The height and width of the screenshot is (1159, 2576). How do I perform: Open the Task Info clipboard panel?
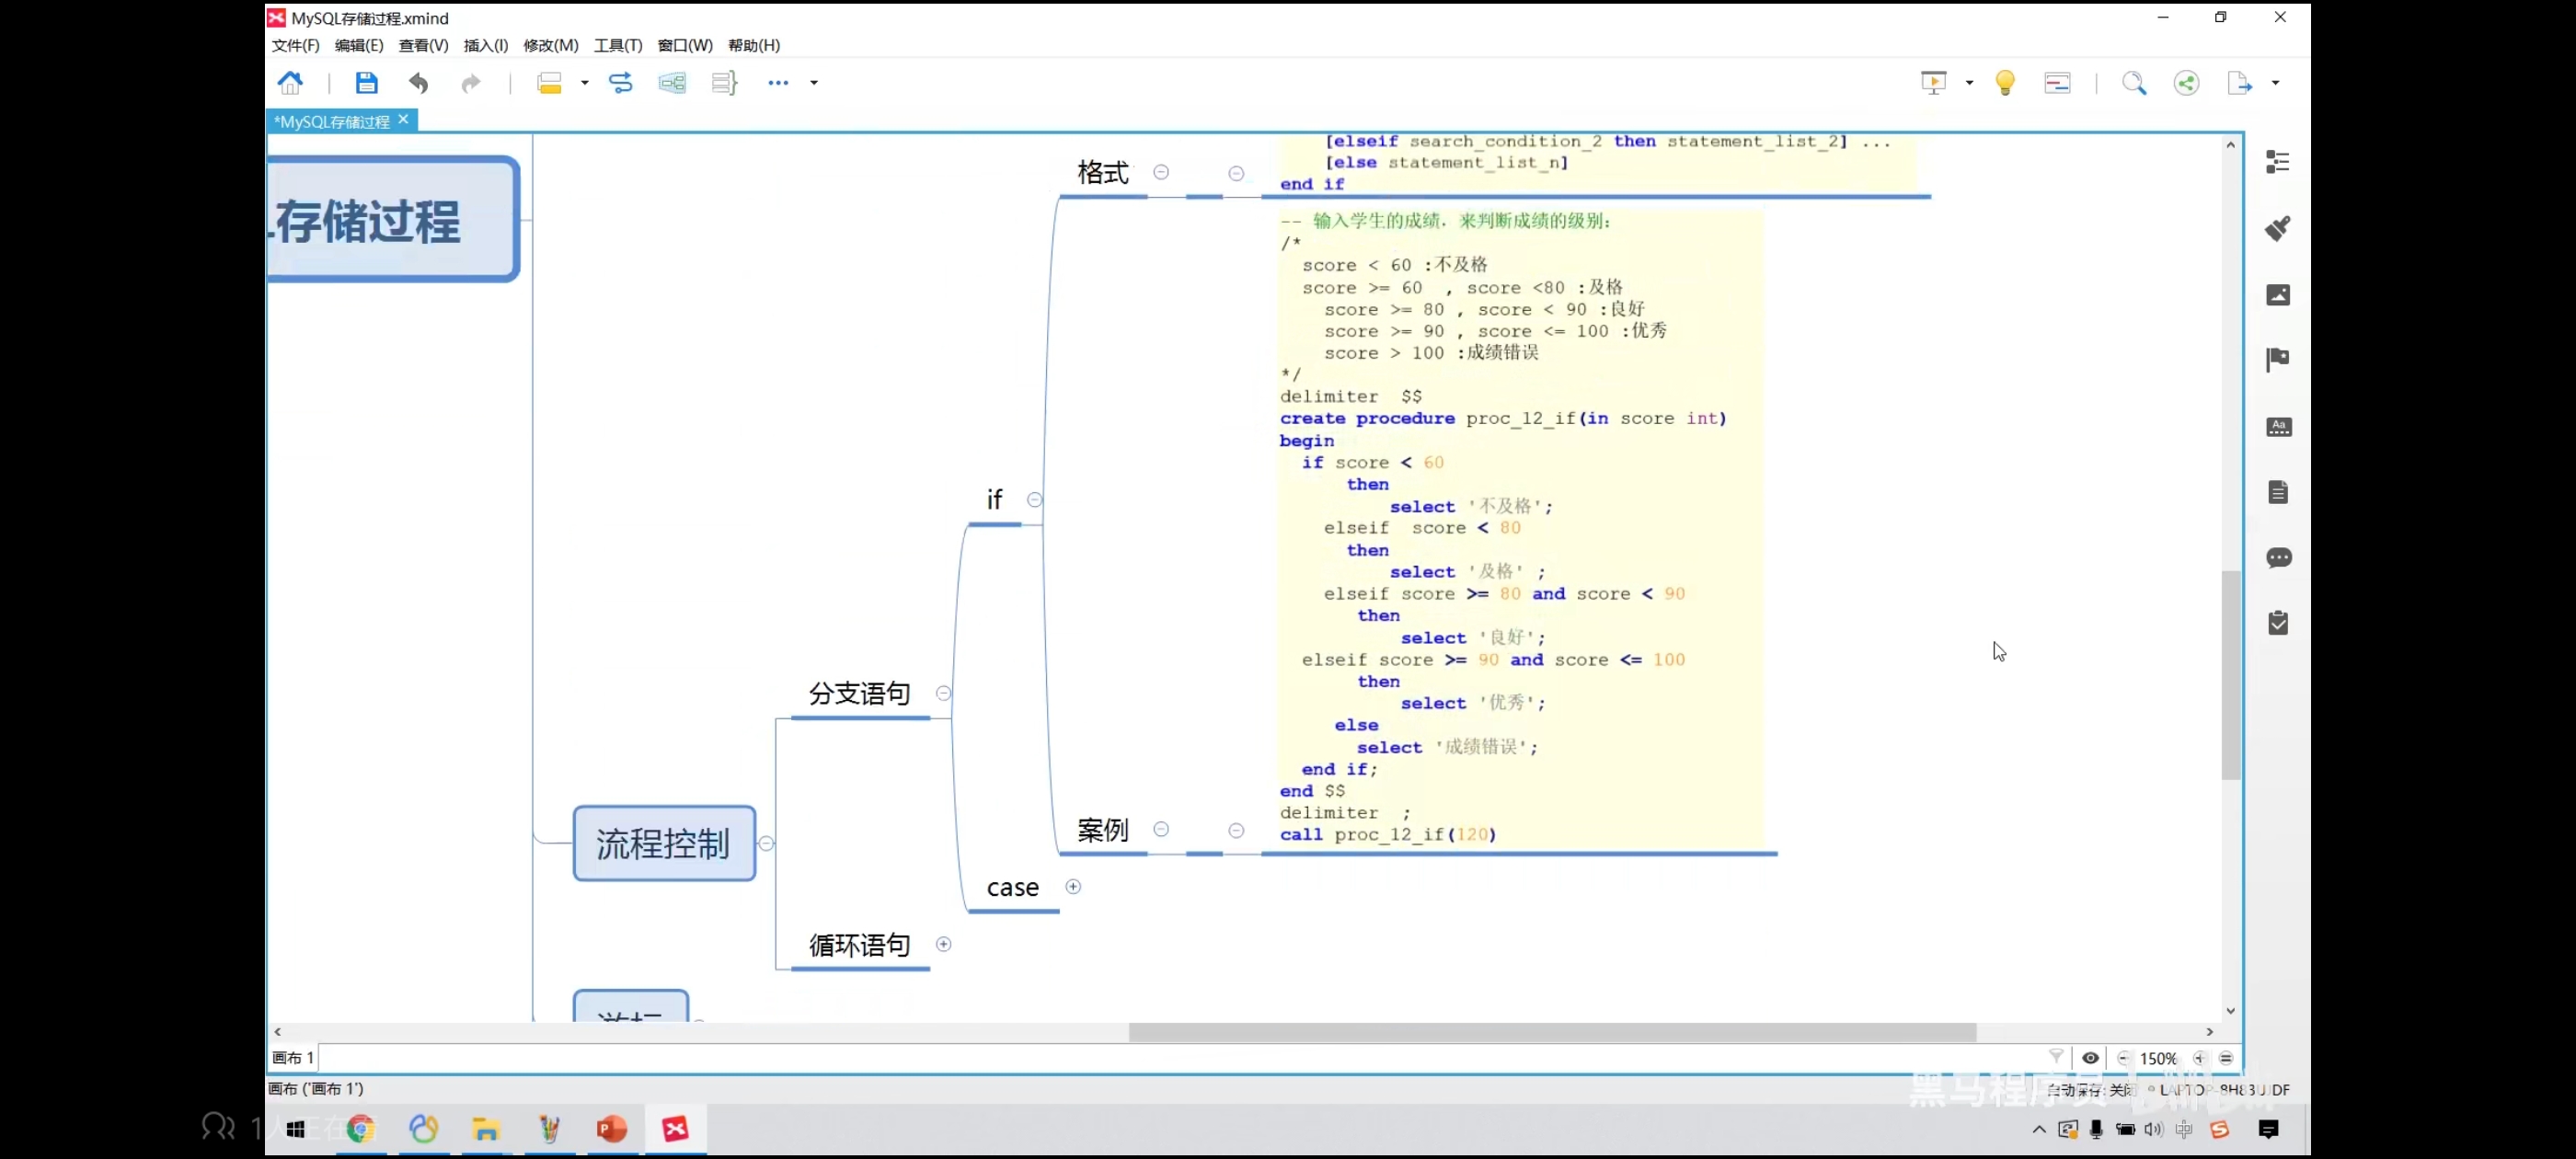(x=2277, y=624)
